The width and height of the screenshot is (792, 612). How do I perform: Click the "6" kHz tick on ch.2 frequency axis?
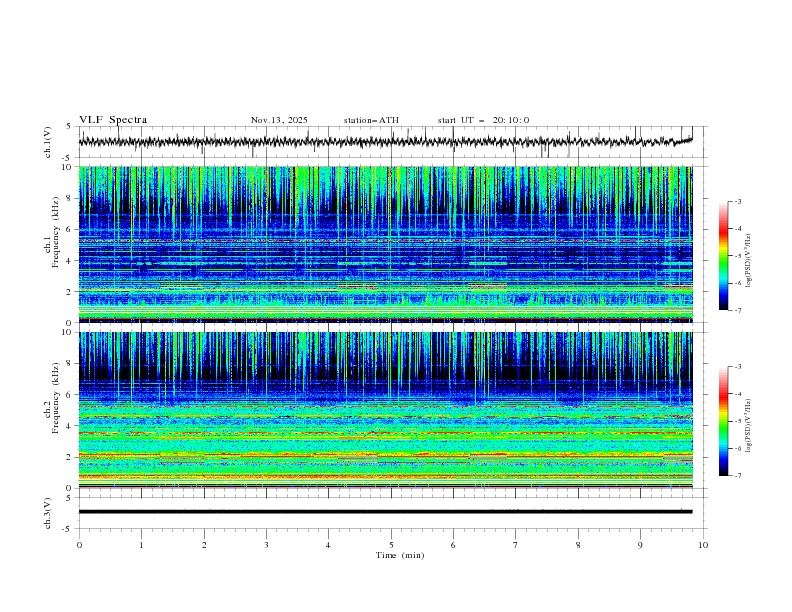pyautogui.click(x=70, y=395)
